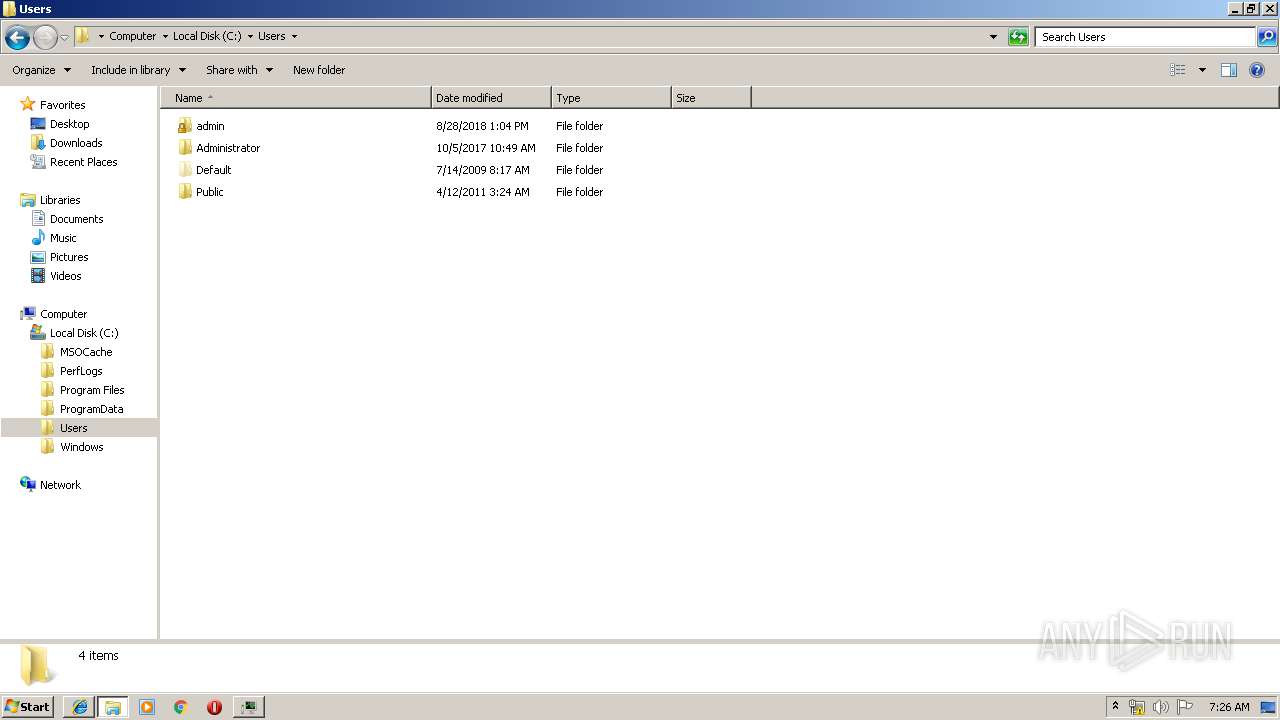
Task: Open Action Center flag icon
Action: point(1185,707)
